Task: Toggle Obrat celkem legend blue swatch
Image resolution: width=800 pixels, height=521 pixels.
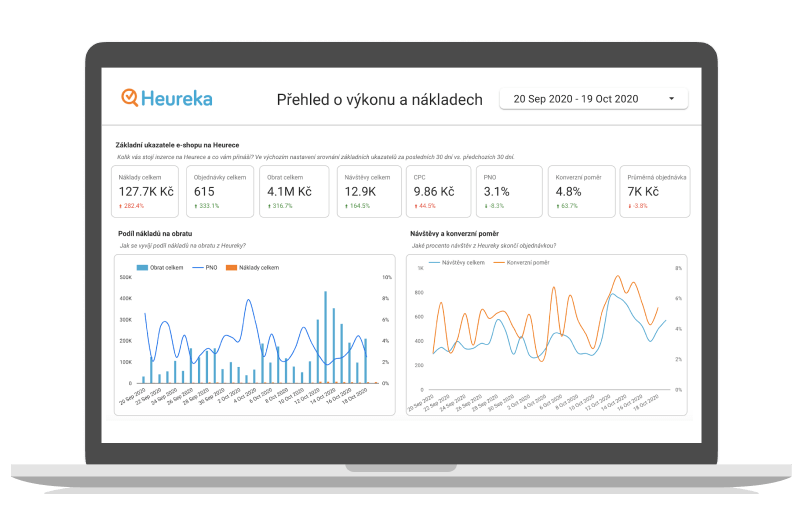Action: click(143, 268)
